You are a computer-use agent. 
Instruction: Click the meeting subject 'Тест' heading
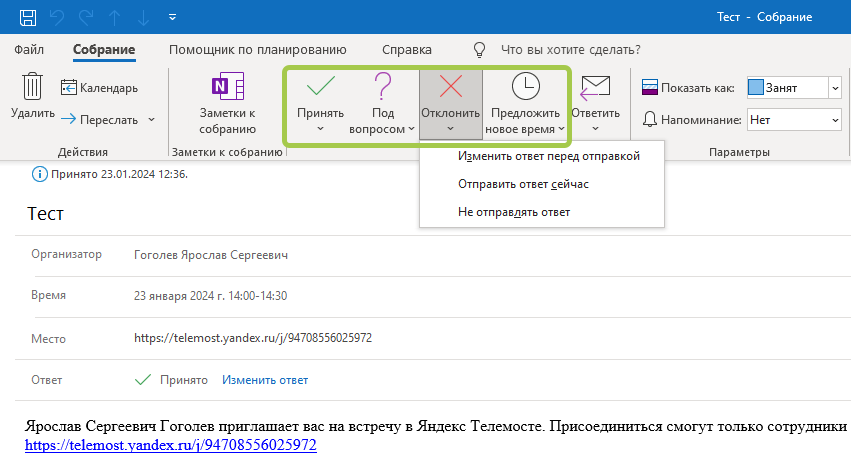pyautogui.click(x=46, y=214)
